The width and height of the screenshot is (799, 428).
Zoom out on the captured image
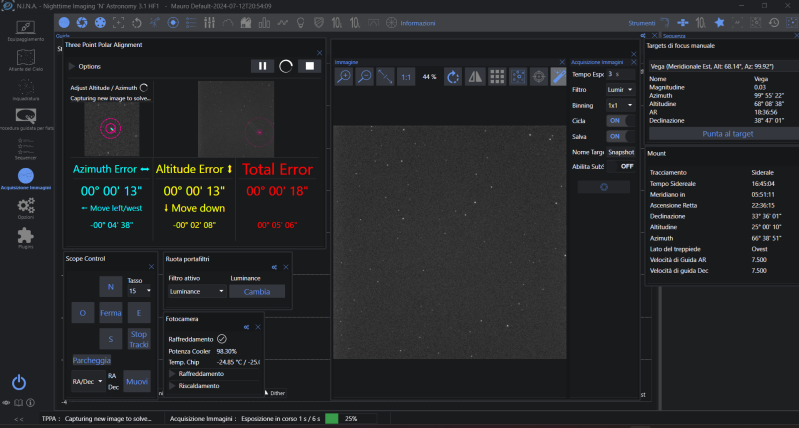(x=364, y=76)
